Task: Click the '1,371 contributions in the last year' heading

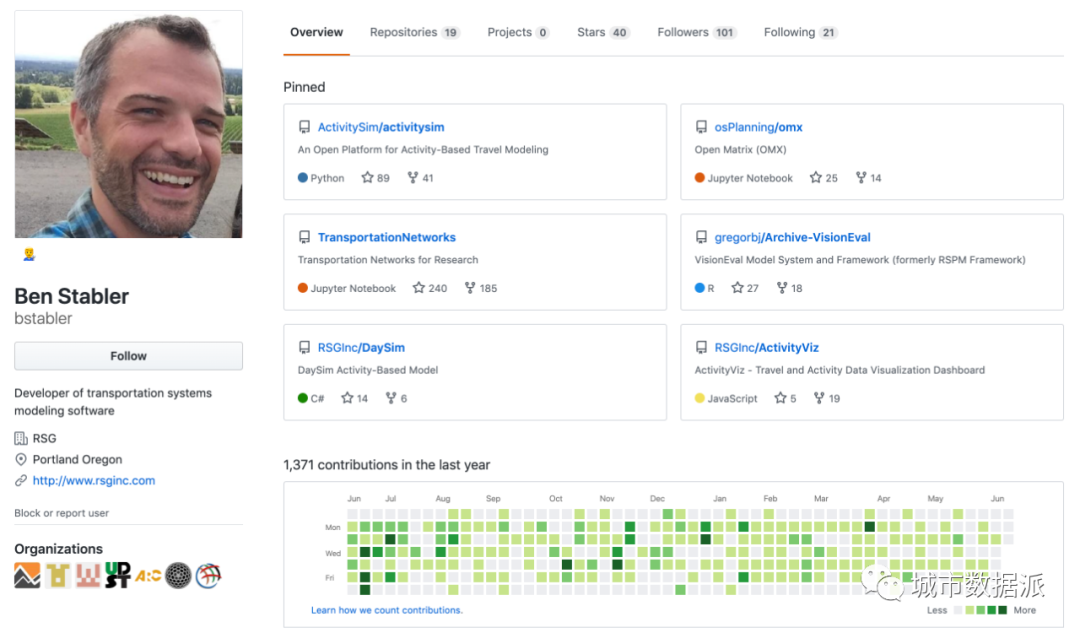Action: click(386, 464)
